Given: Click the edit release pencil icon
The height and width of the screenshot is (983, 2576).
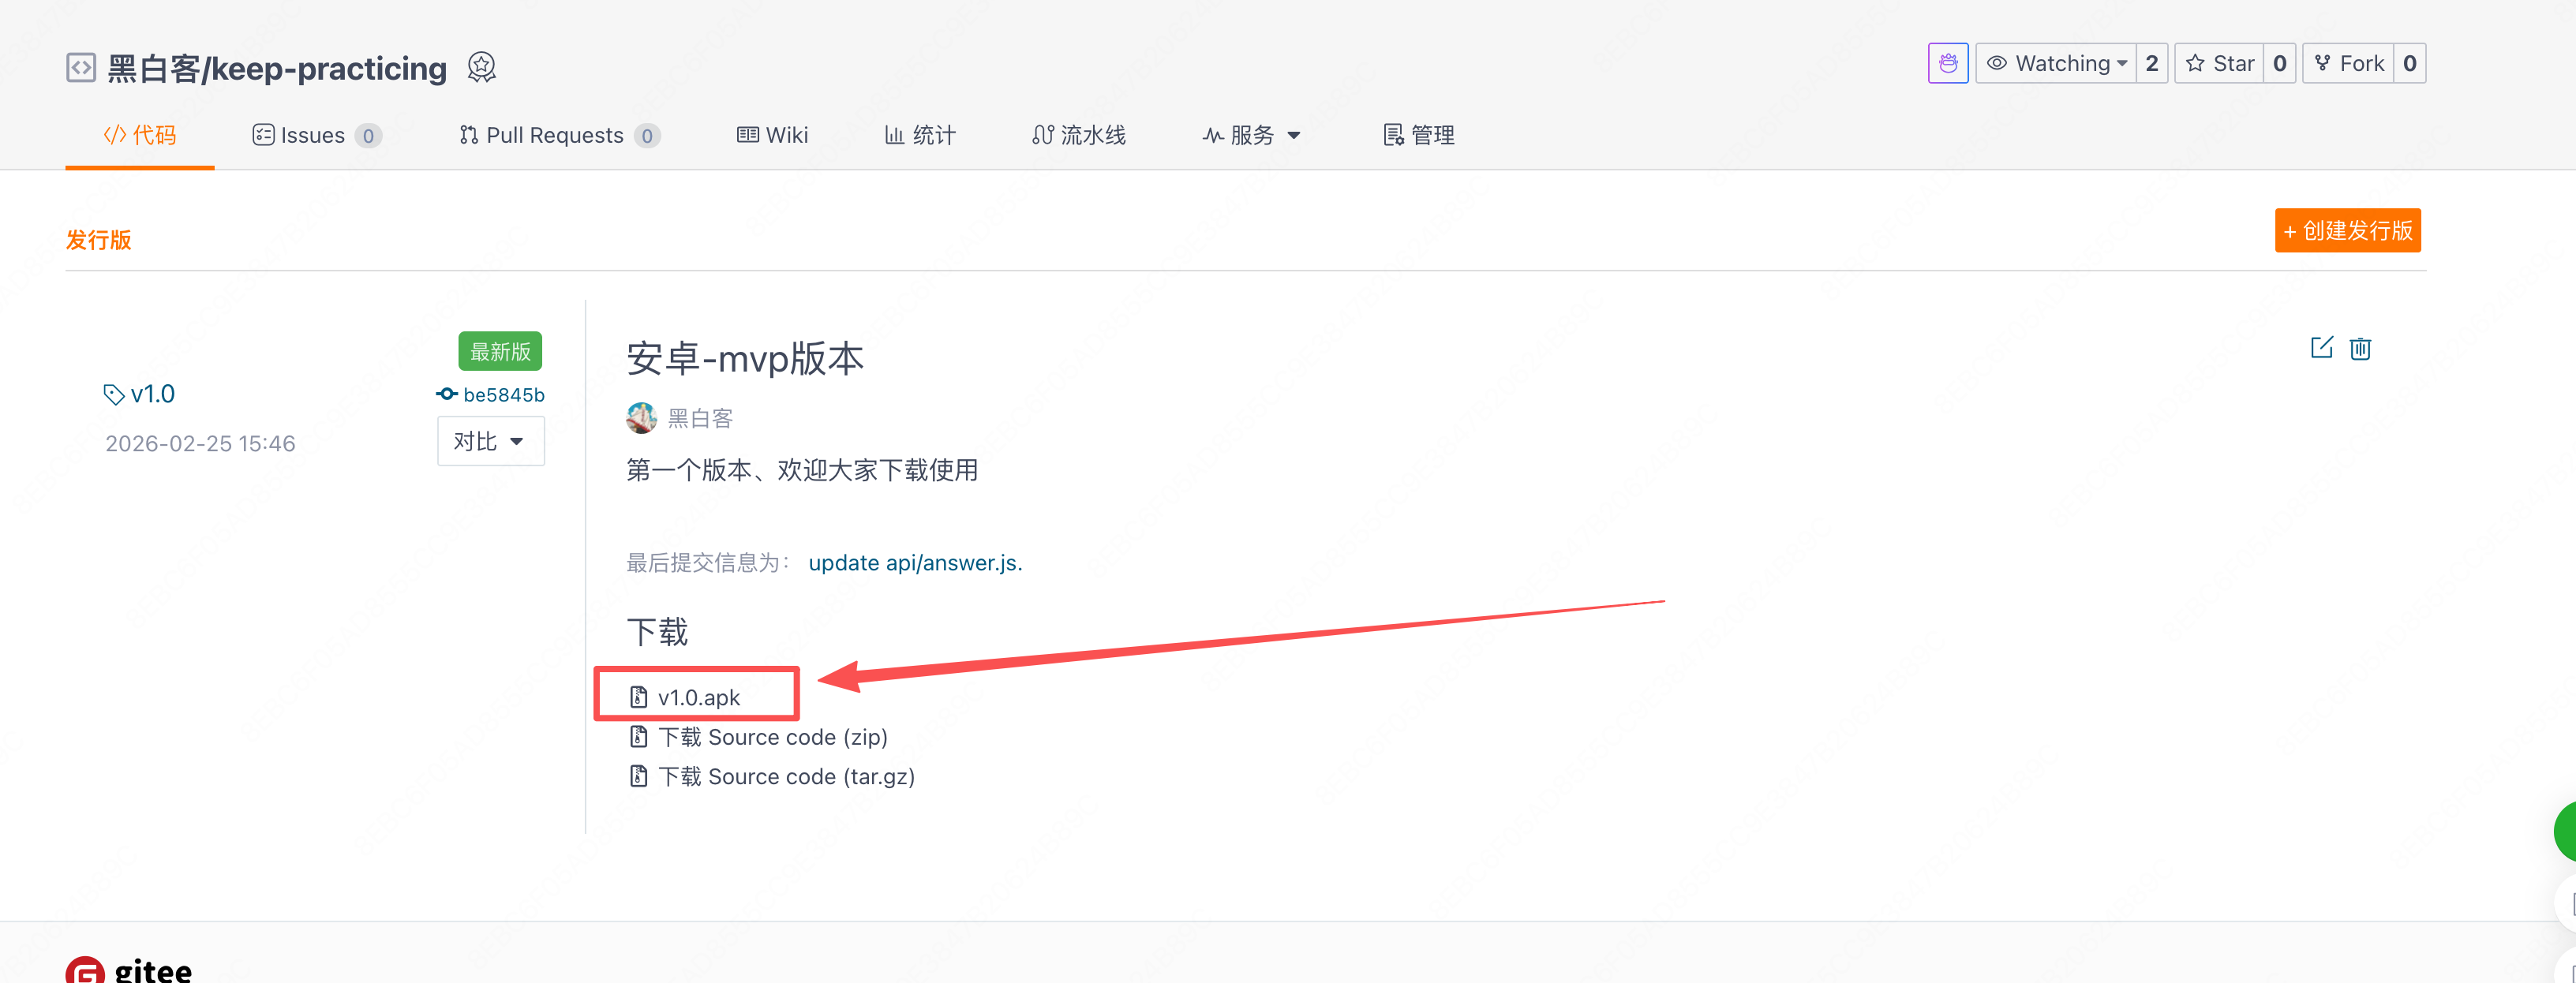Looking at the screenshot, I should (x=2321, y=348).
